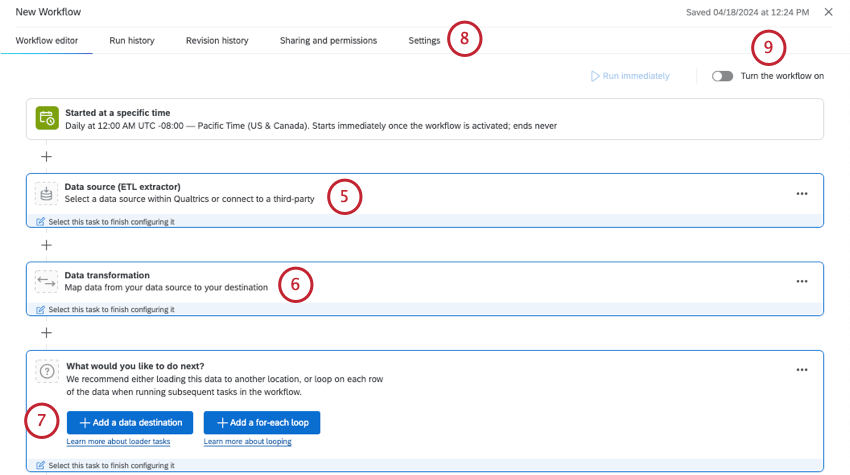The width and height of the screenshot is (850, 475).
Task: Add task with plus below the trigger
Action: pos(47,157)
